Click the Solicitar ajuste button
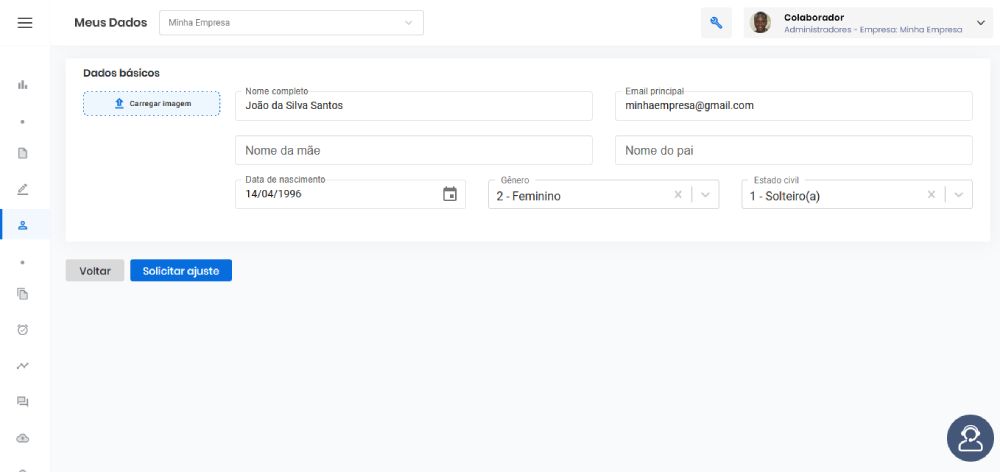 click(181, 270)
